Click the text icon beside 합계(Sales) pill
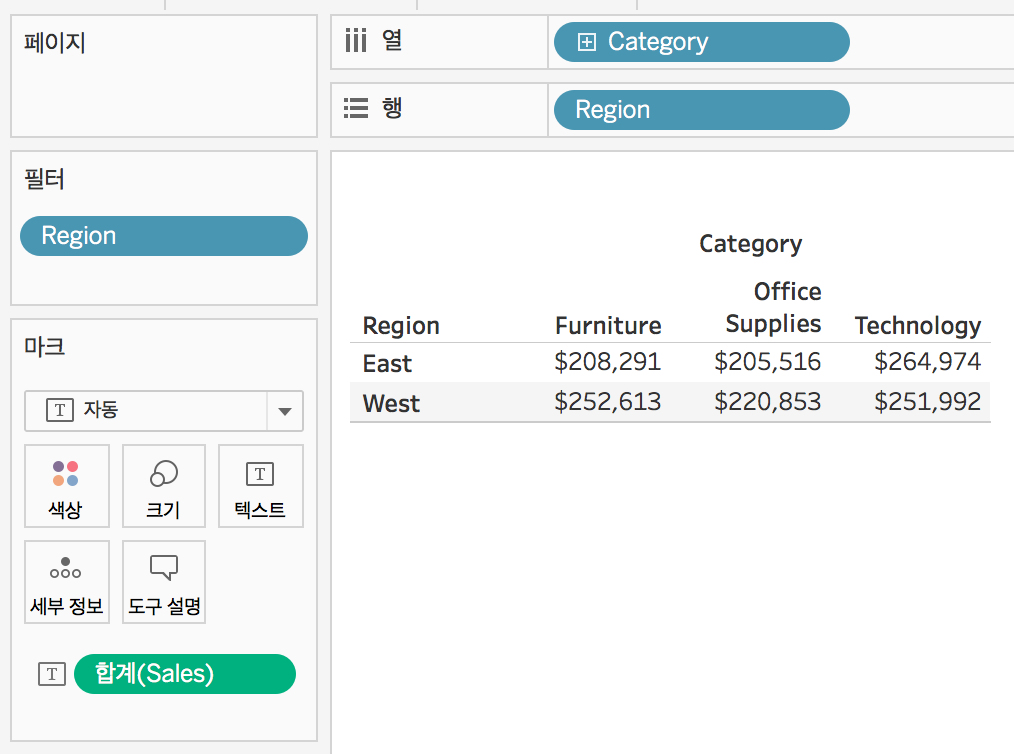1014x754 pixels. click(52, 674)
